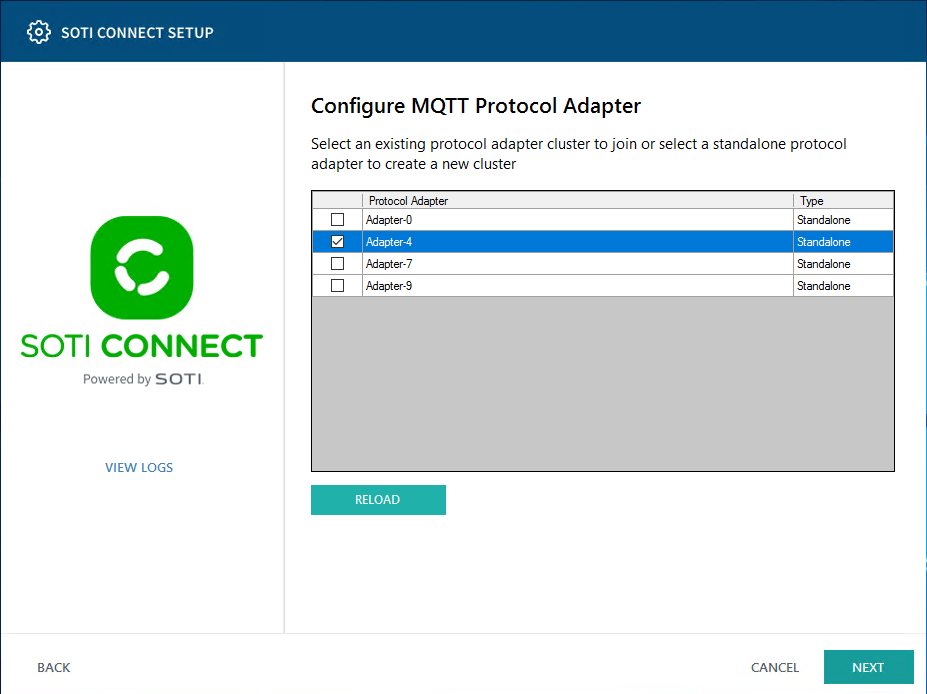The image size is (927, 694).
Task: Click Standalone type cell for Adapter-9
Action: 844,286
